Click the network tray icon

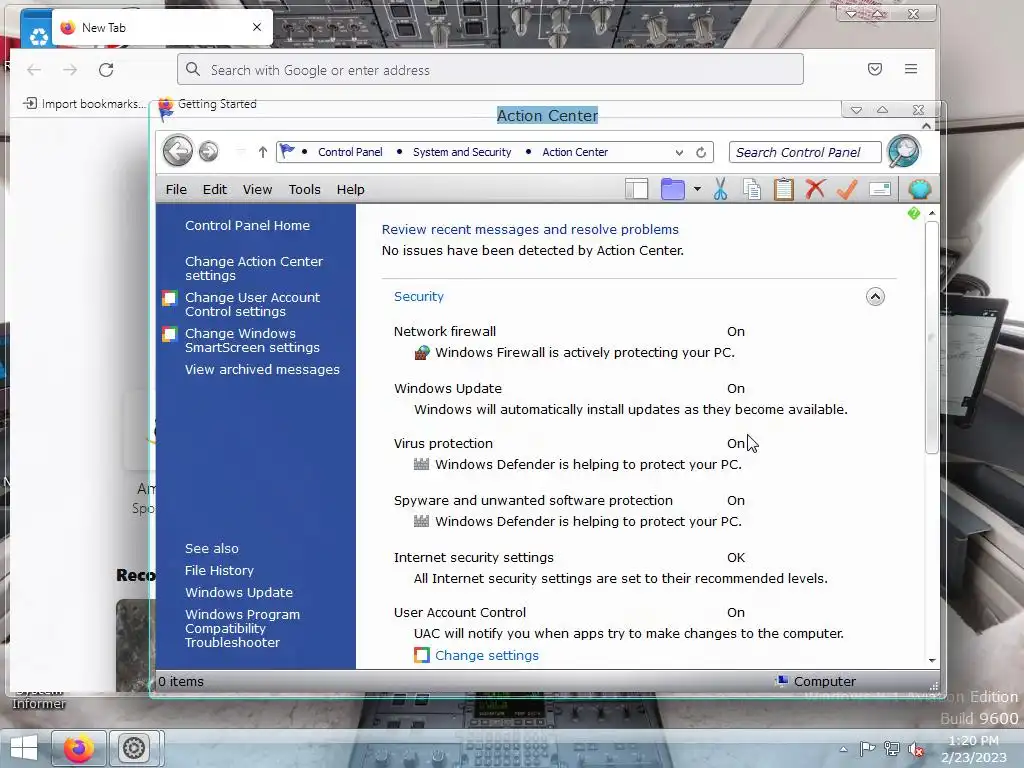click(x=891, y=748)
